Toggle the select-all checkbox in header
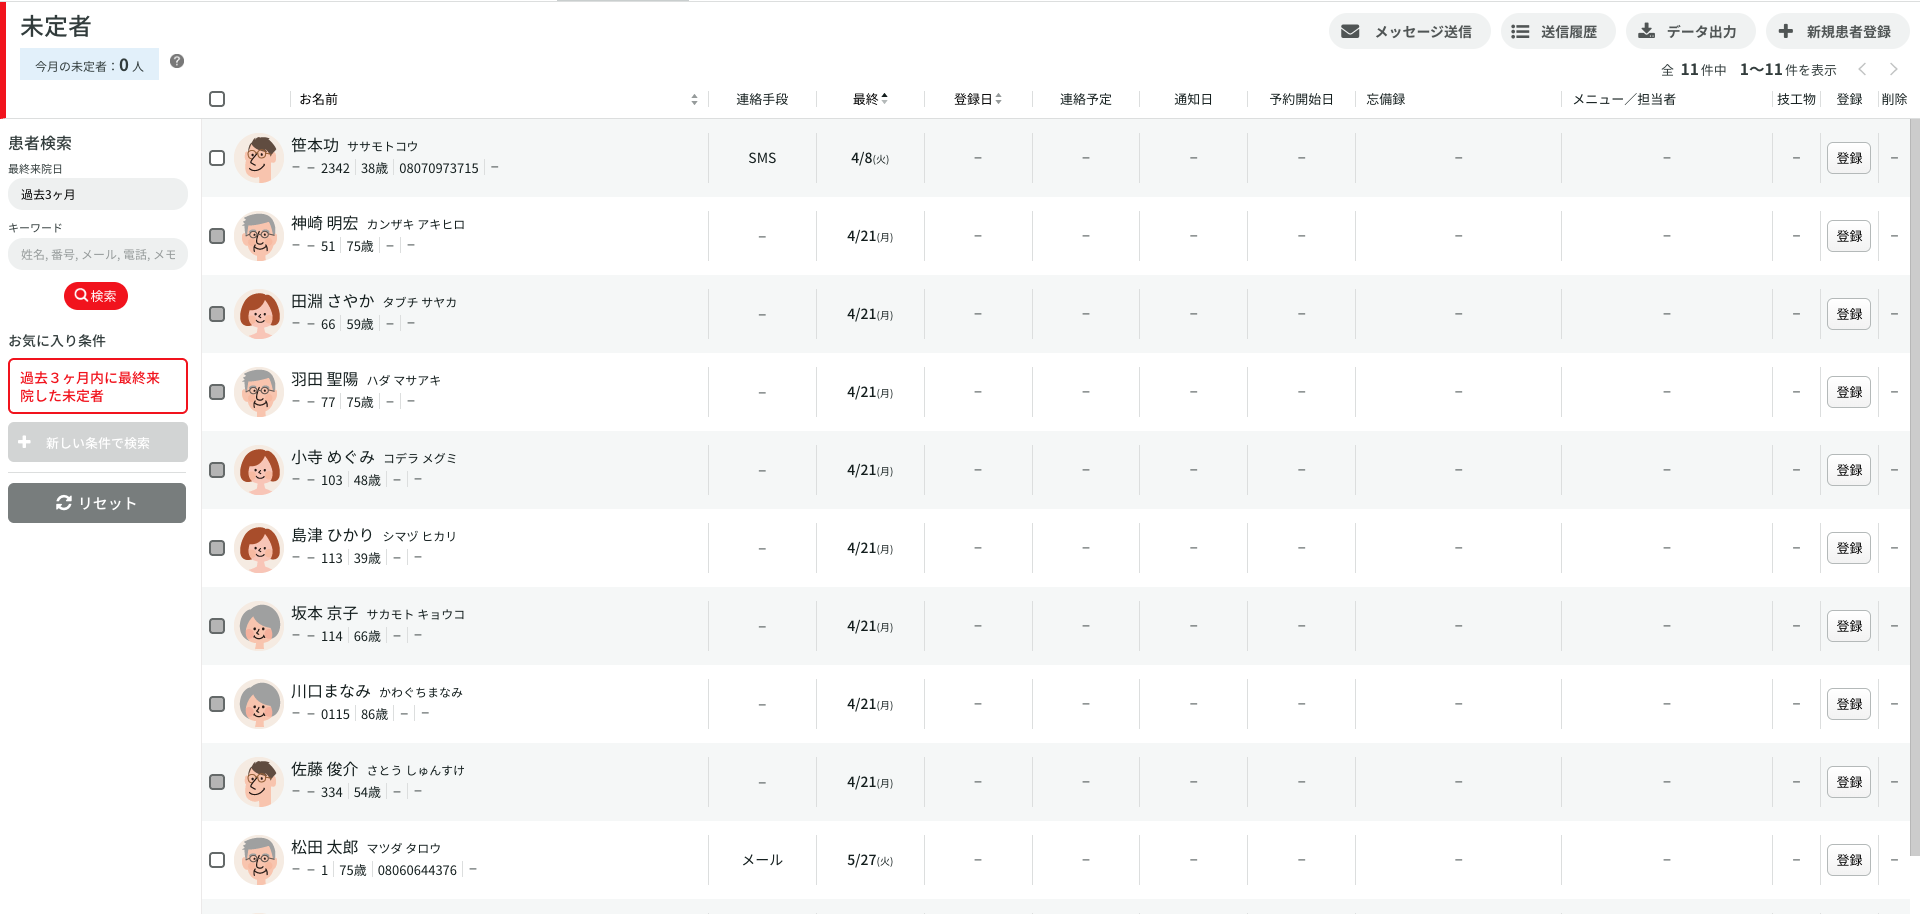This screenshot has height=914, width=1920. (217, 99)
